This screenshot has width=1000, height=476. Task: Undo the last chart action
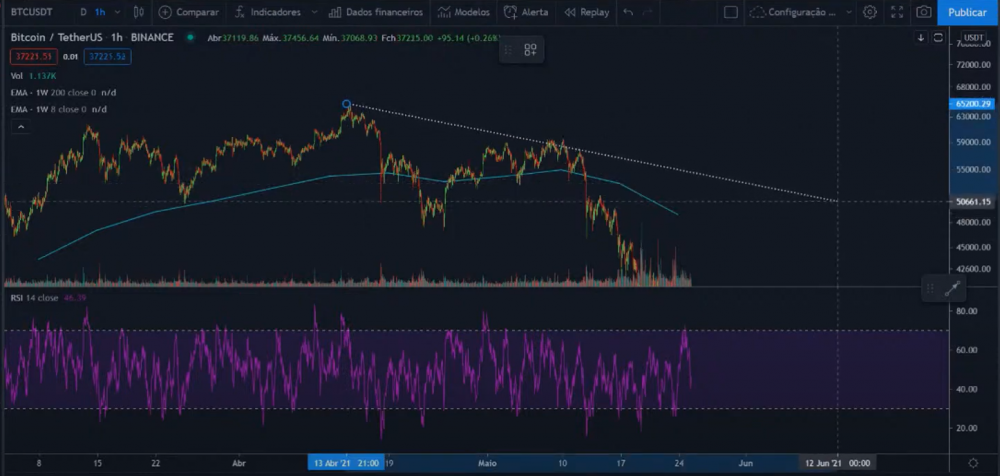click(x=628, y=12)
